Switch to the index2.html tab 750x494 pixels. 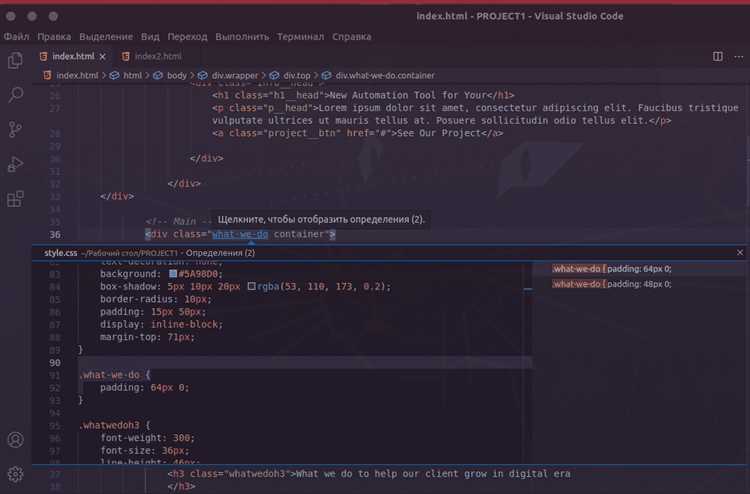tap(158, 56)
